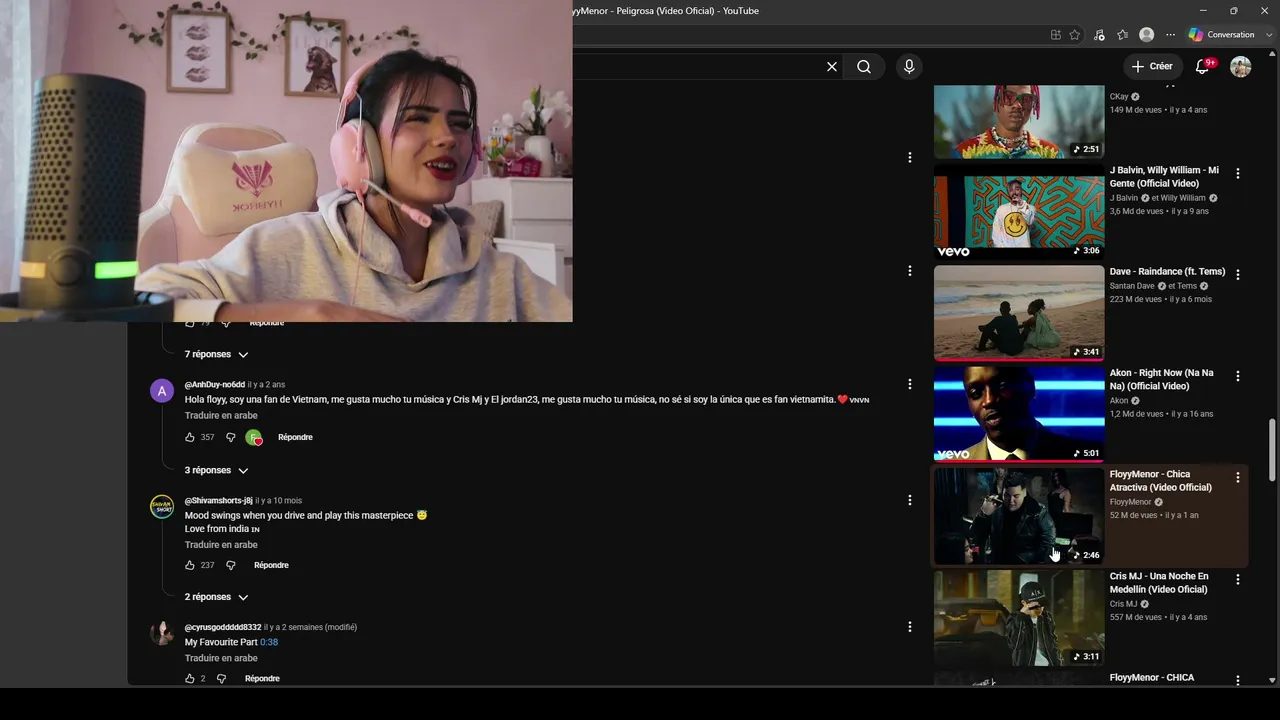Click comment date 'il y a 2 ans'
The height and width of the screenshot is (720, 1280).
266,385
